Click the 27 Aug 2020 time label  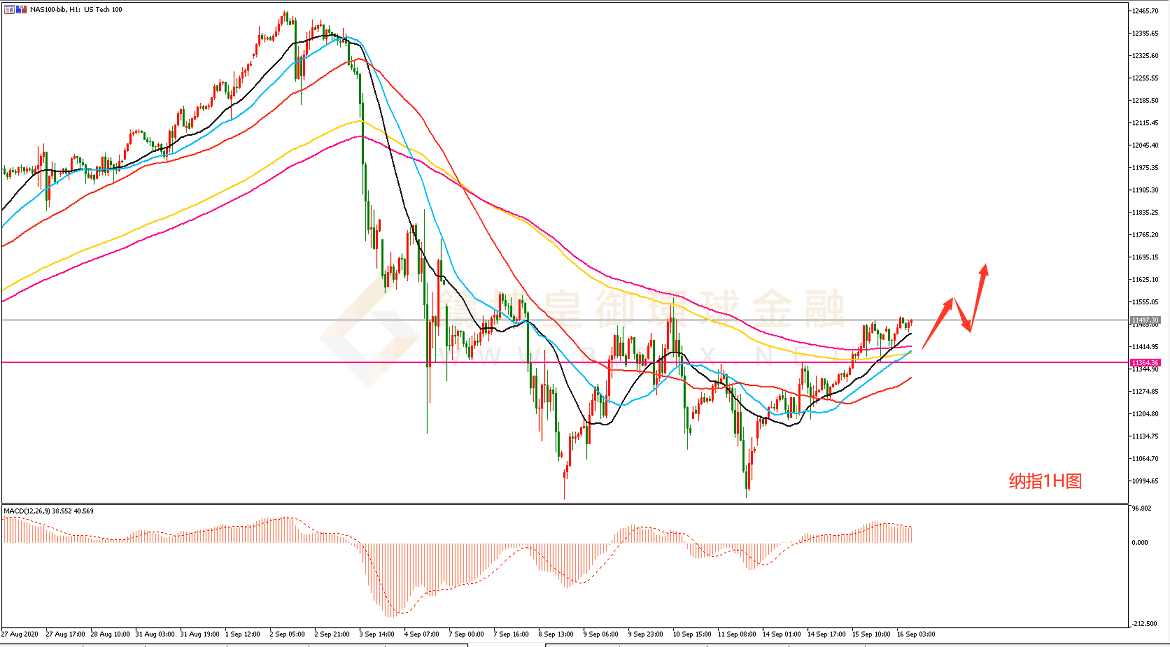coord(21,634)
